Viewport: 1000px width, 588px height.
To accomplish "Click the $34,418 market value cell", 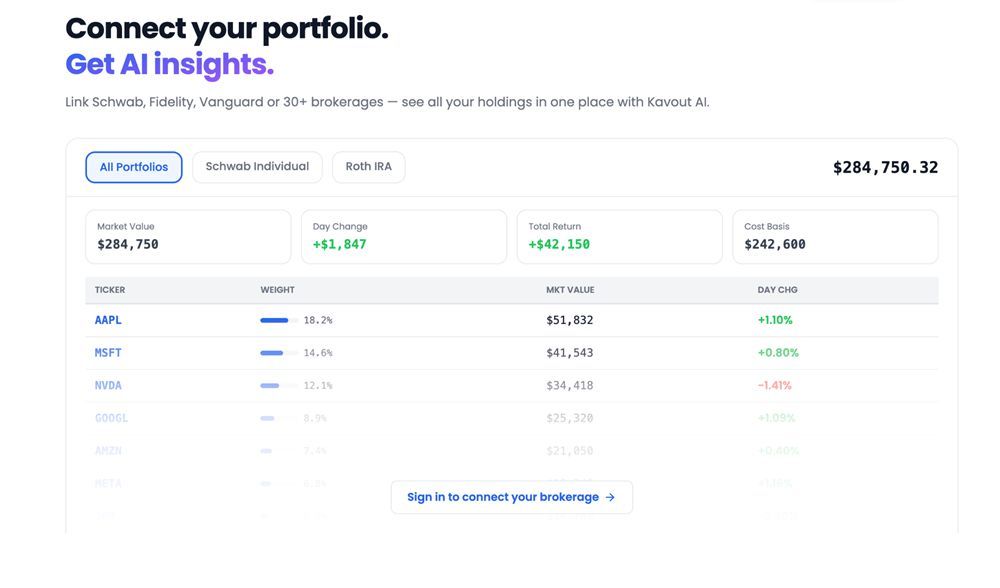I will [x=570, y=385].
